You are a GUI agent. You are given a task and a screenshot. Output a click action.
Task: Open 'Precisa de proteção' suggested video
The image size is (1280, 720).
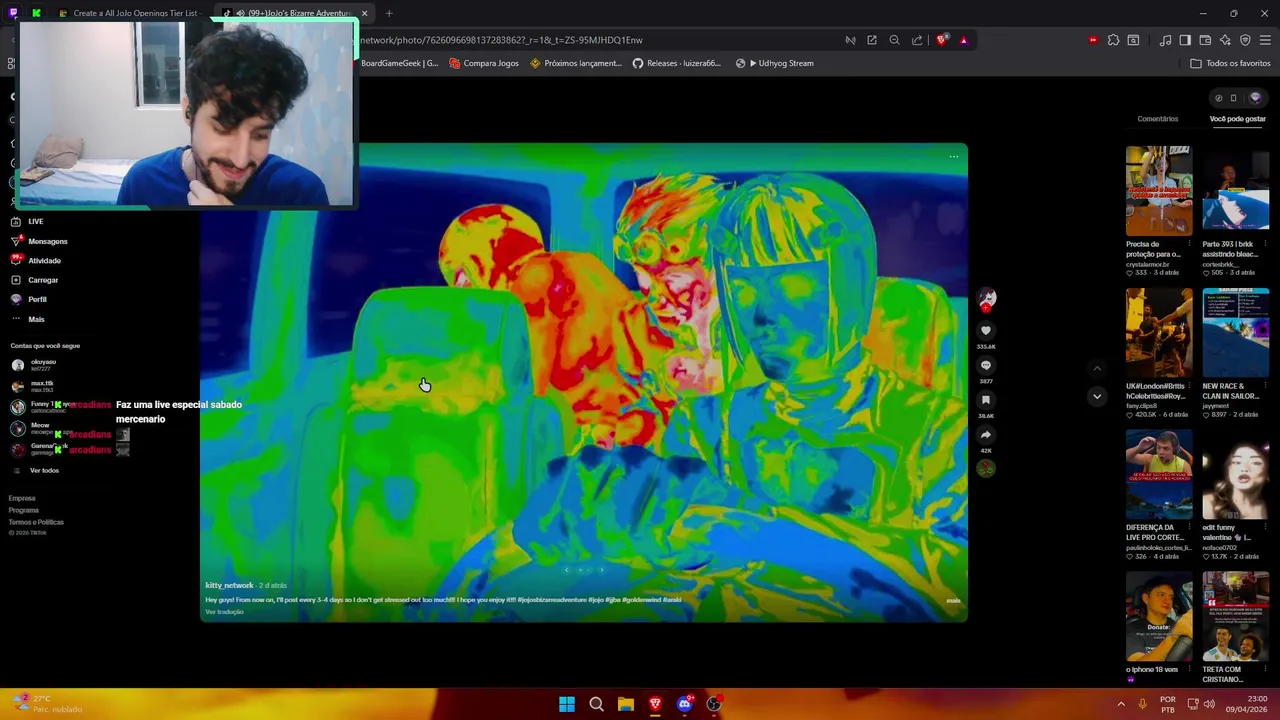click(x=1158, y=191)
